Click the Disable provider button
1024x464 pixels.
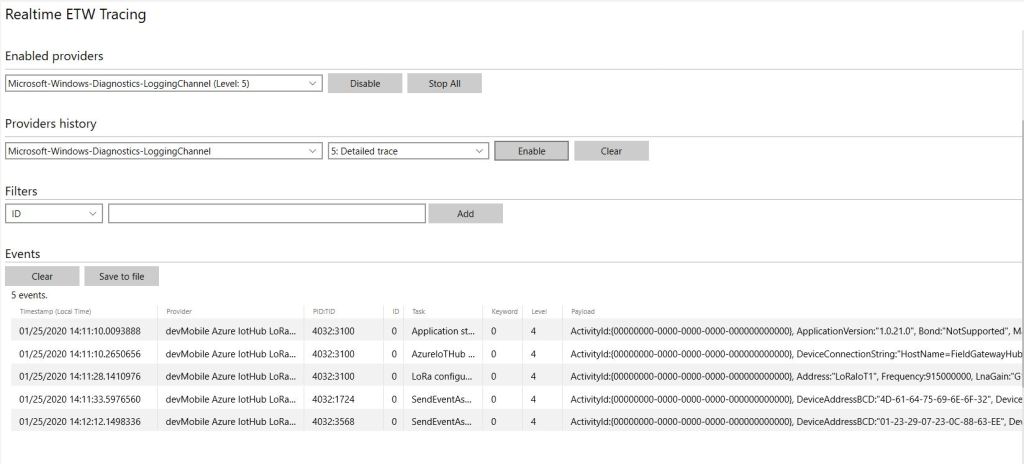(365, 84)
